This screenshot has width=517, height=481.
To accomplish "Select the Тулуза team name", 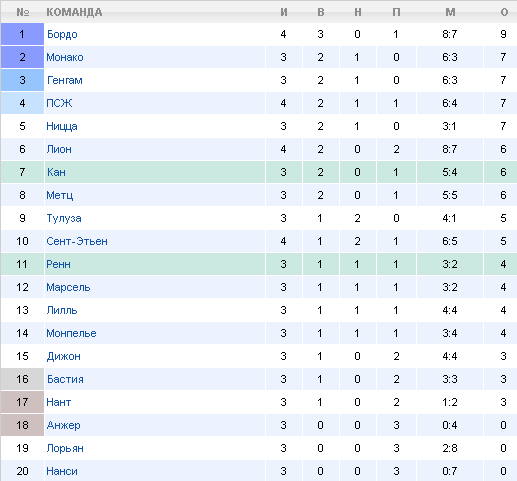I will 64,218.
